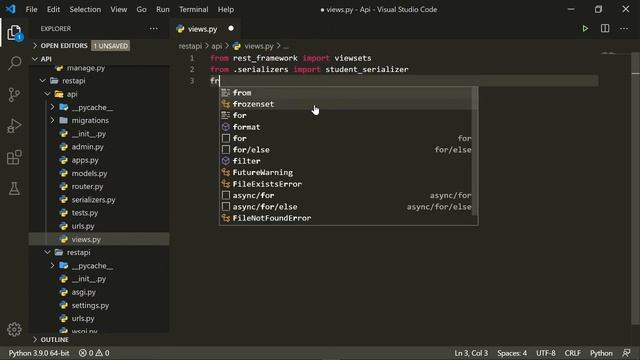Click the VS Code logo in title bar
Screen dimensions: 640x360
[x=11, y=9]
